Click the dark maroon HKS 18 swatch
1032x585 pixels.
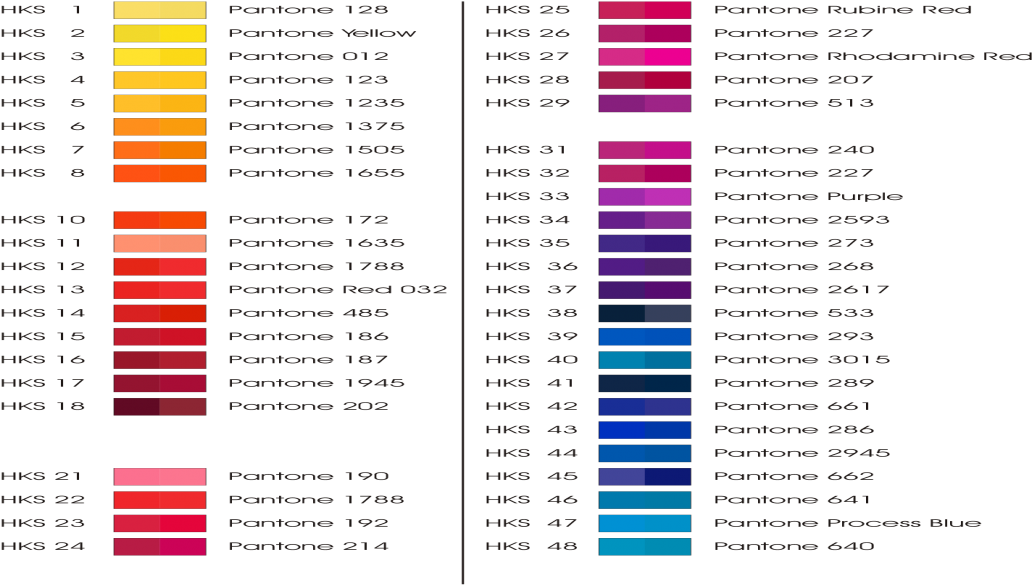click(160, 406)
